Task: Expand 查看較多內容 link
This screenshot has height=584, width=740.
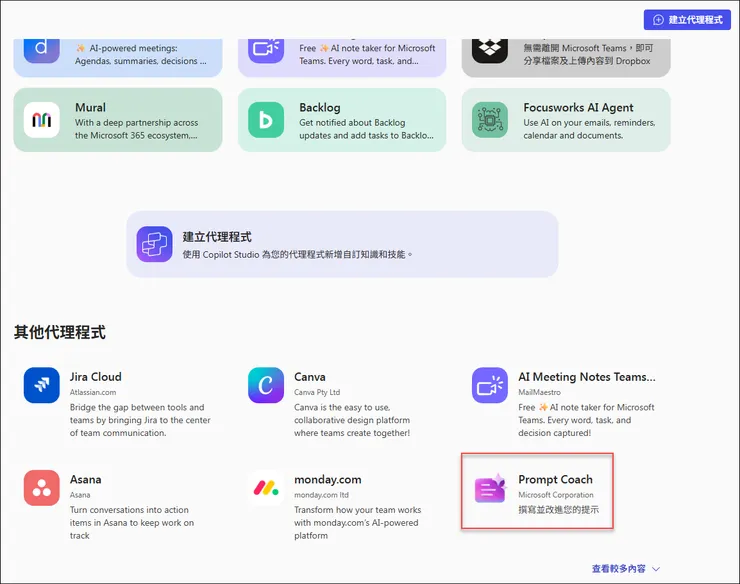Action: click(618, 569)
